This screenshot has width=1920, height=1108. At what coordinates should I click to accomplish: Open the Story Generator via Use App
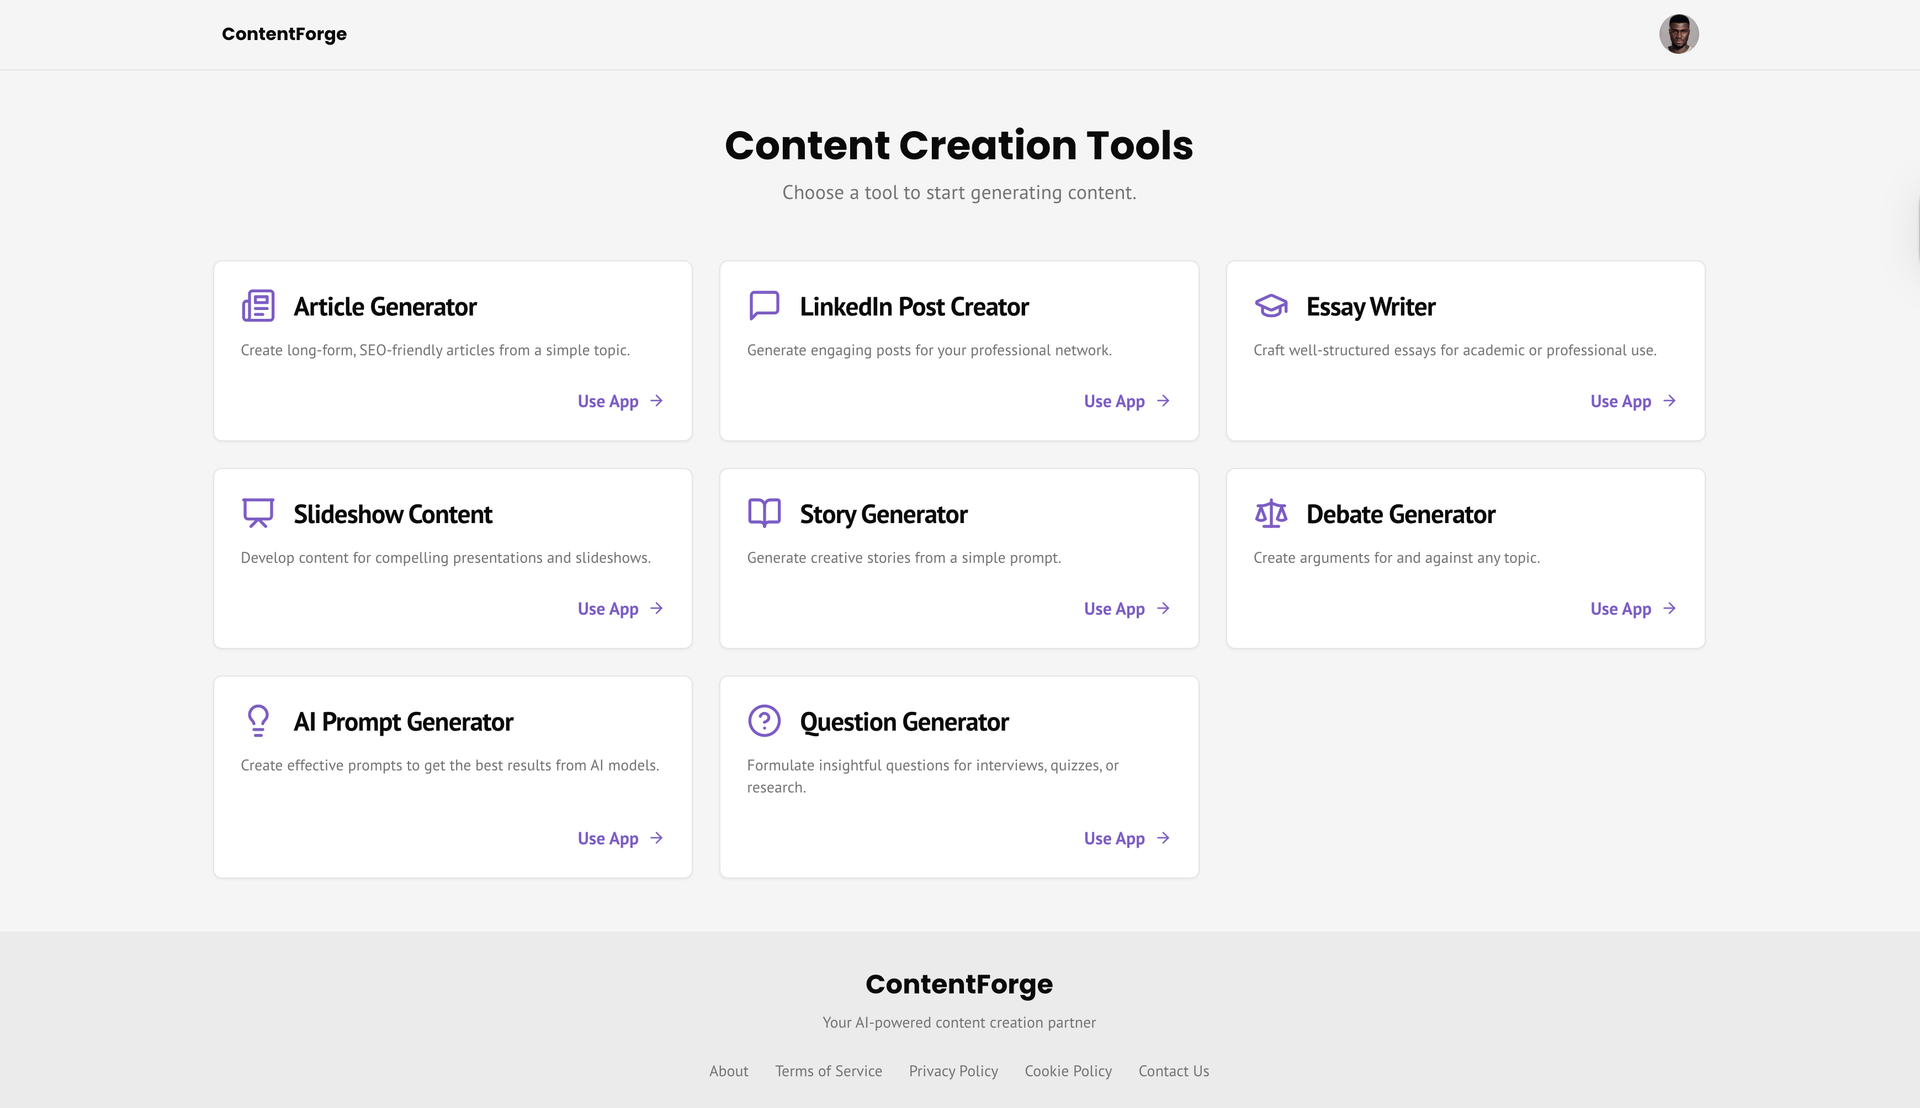[1114, 608]
